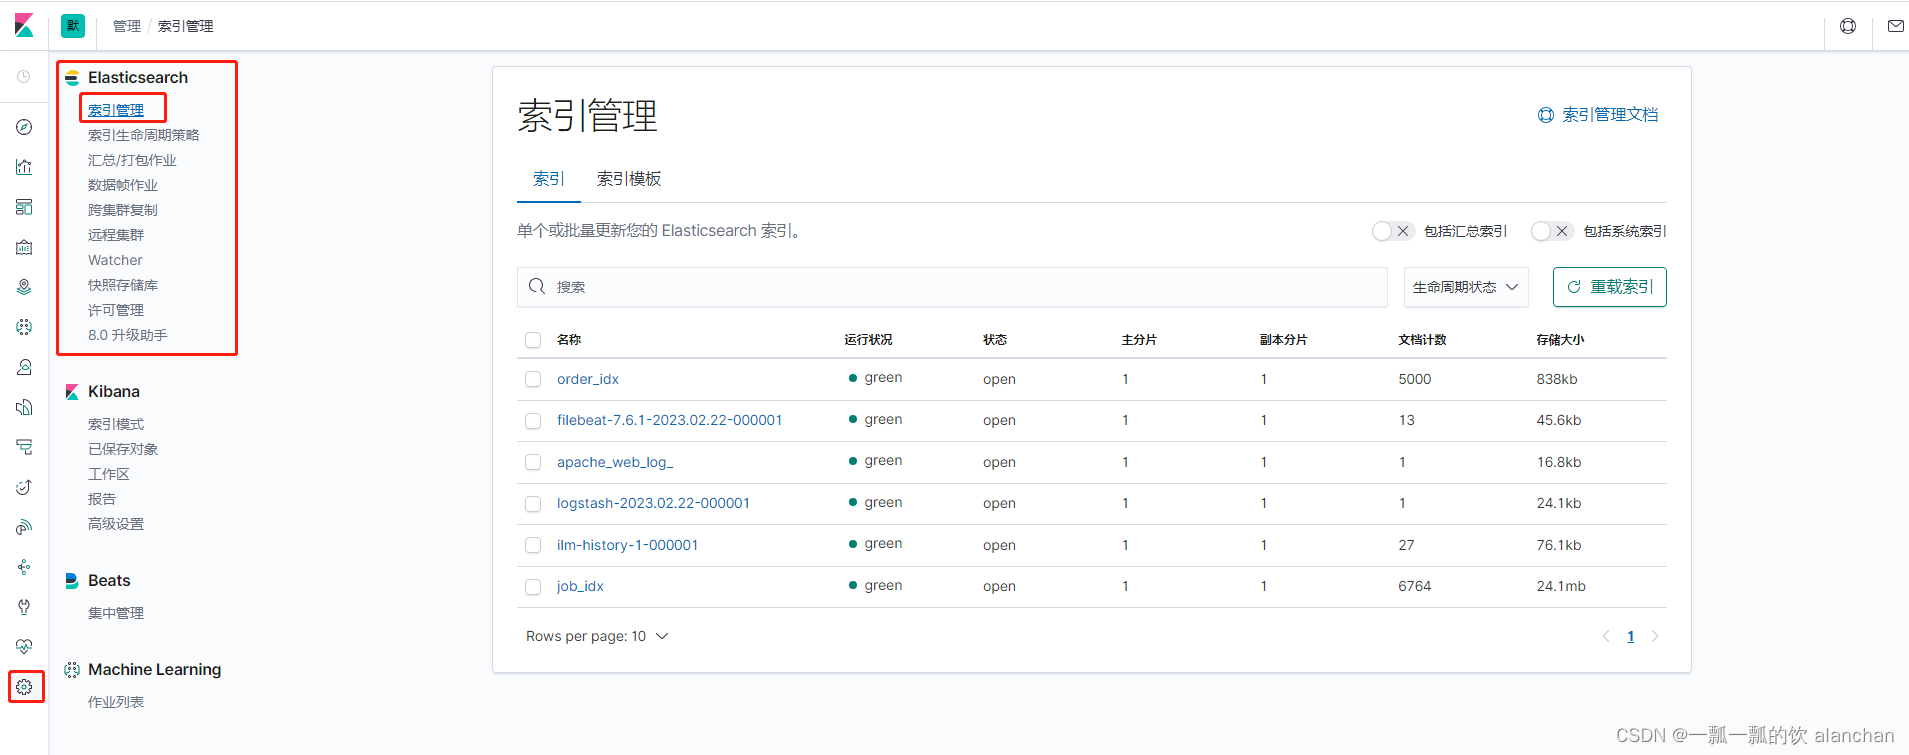The width and height of the screenshot is (1909, 755).
Task: Open the 生命周期状态 filter dropdown
Action: [1466, 287]
